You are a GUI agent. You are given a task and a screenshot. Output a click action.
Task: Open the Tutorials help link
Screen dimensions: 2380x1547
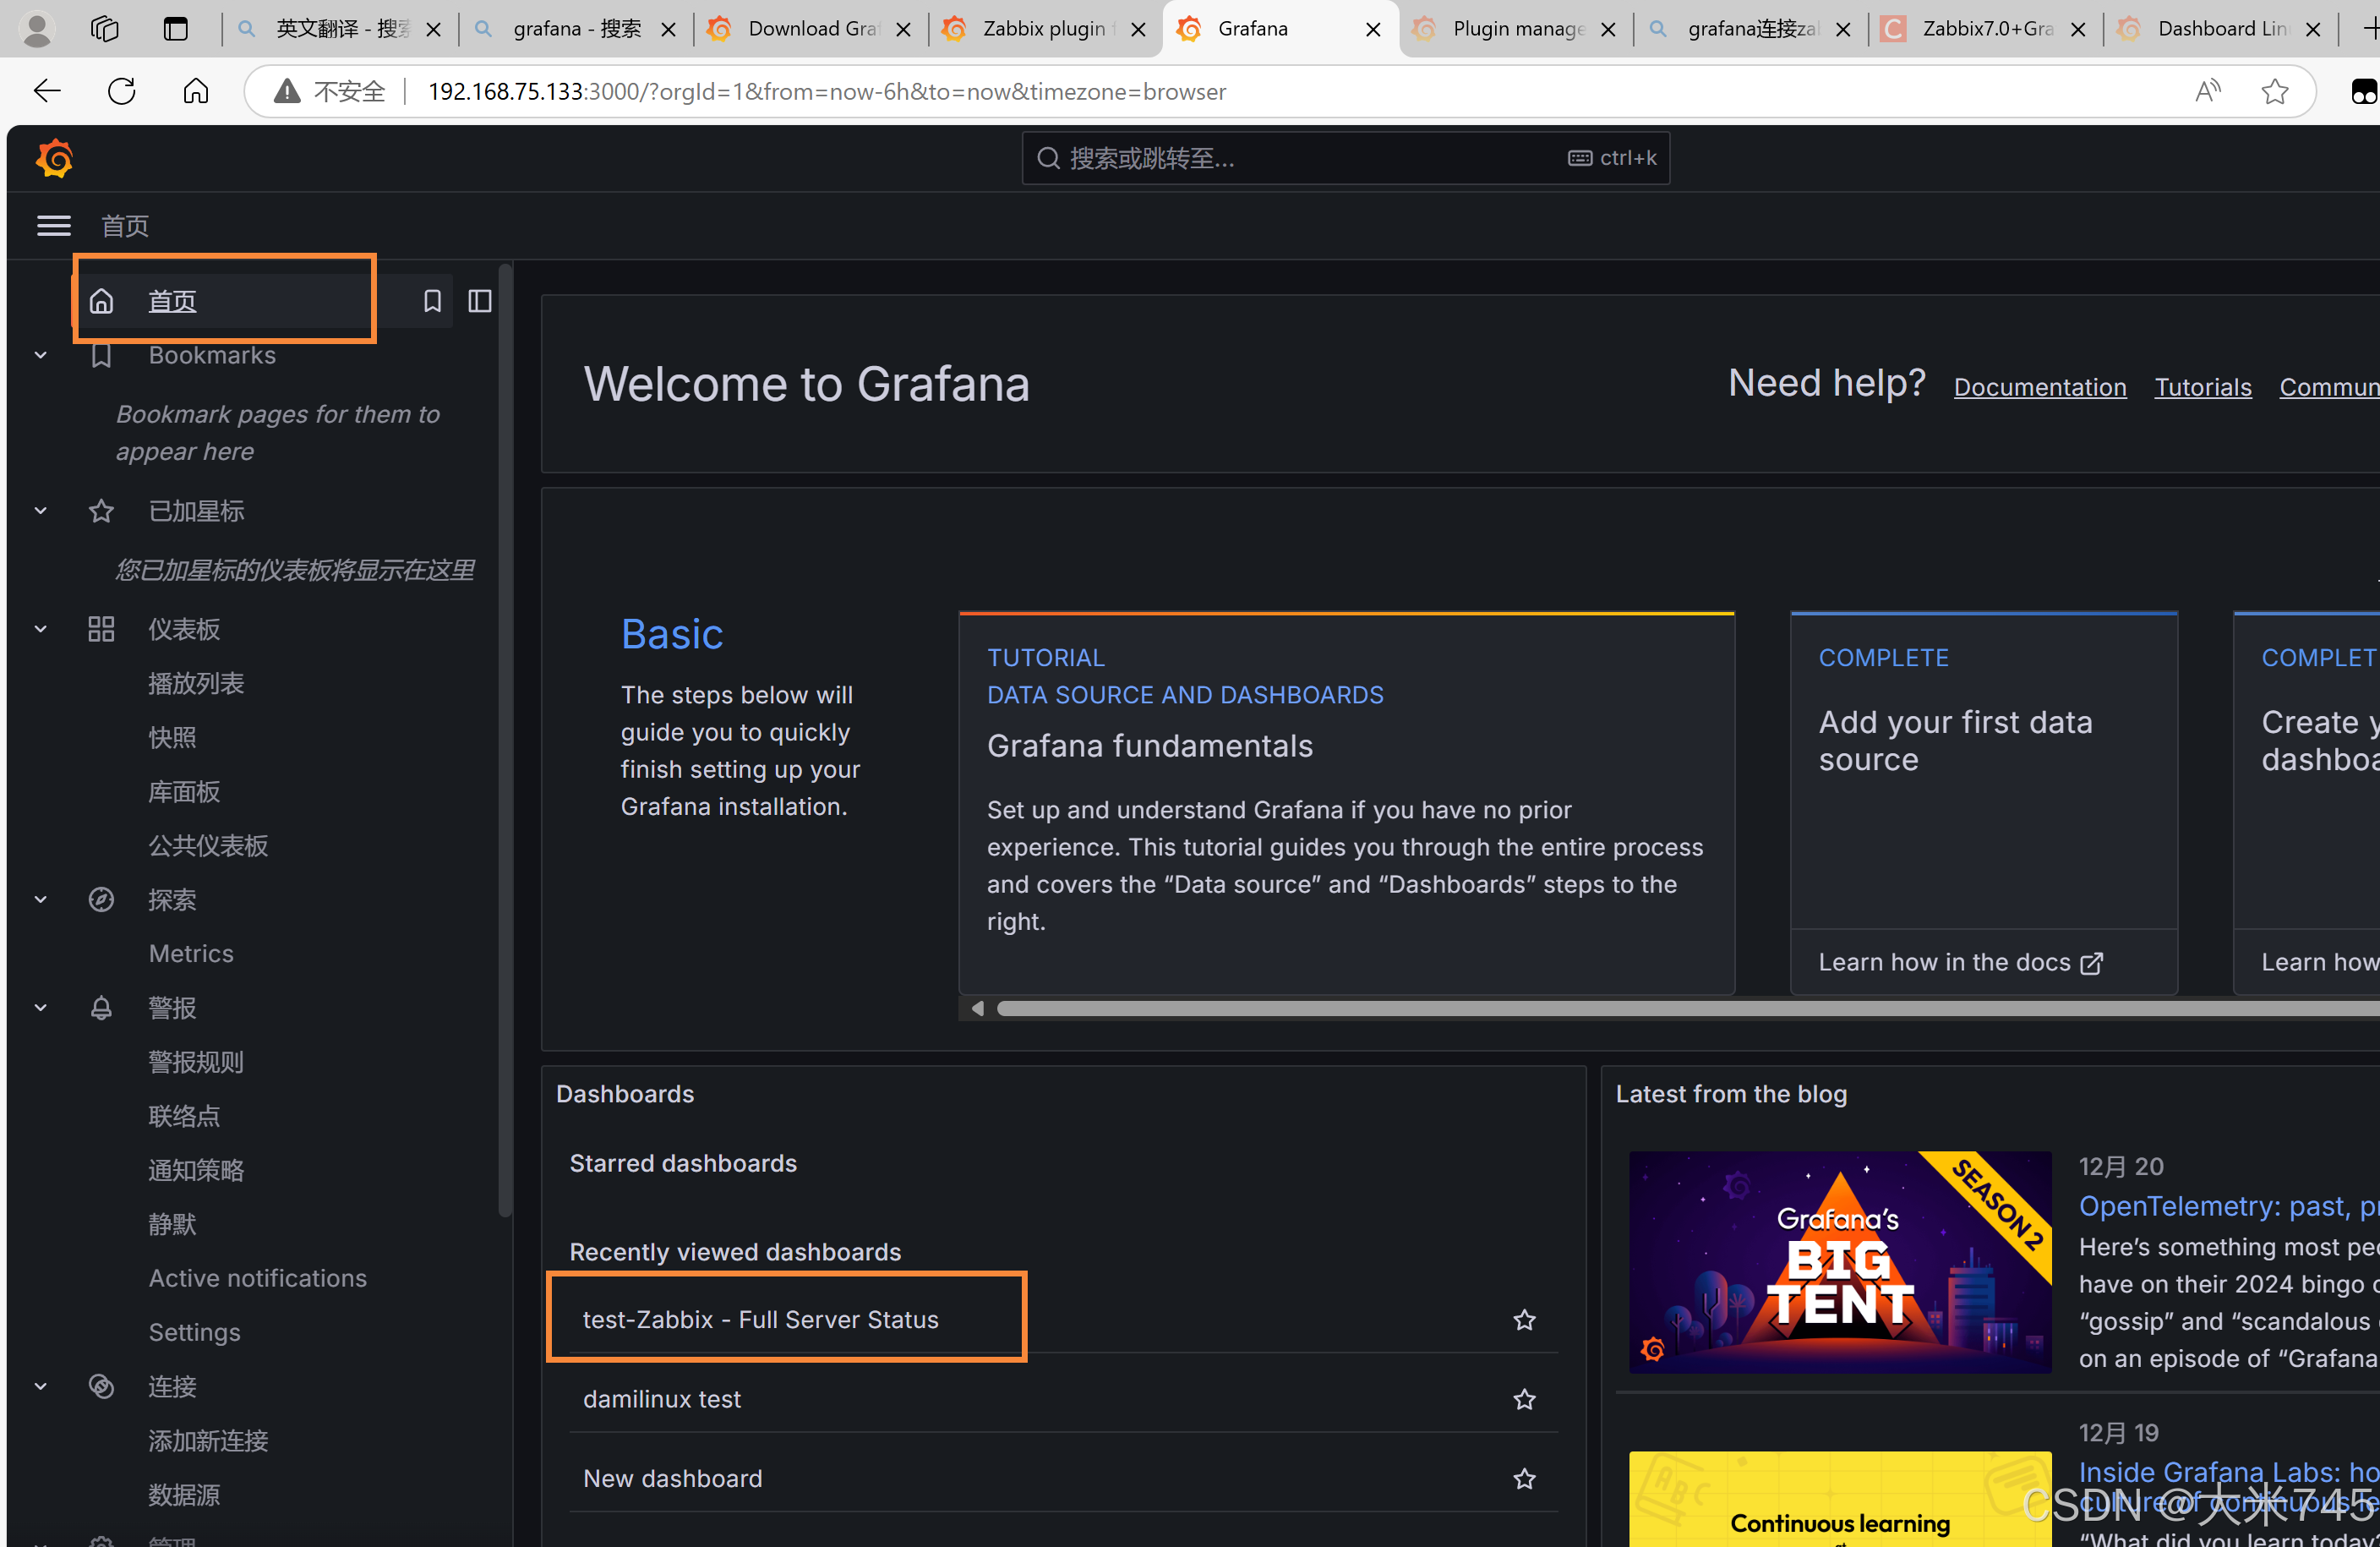pos(2202,387)
